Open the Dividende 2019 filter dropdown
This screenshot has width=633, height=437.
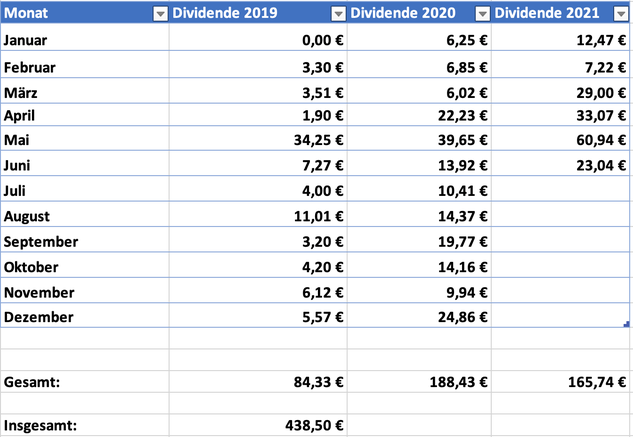(x=338, y=14)
